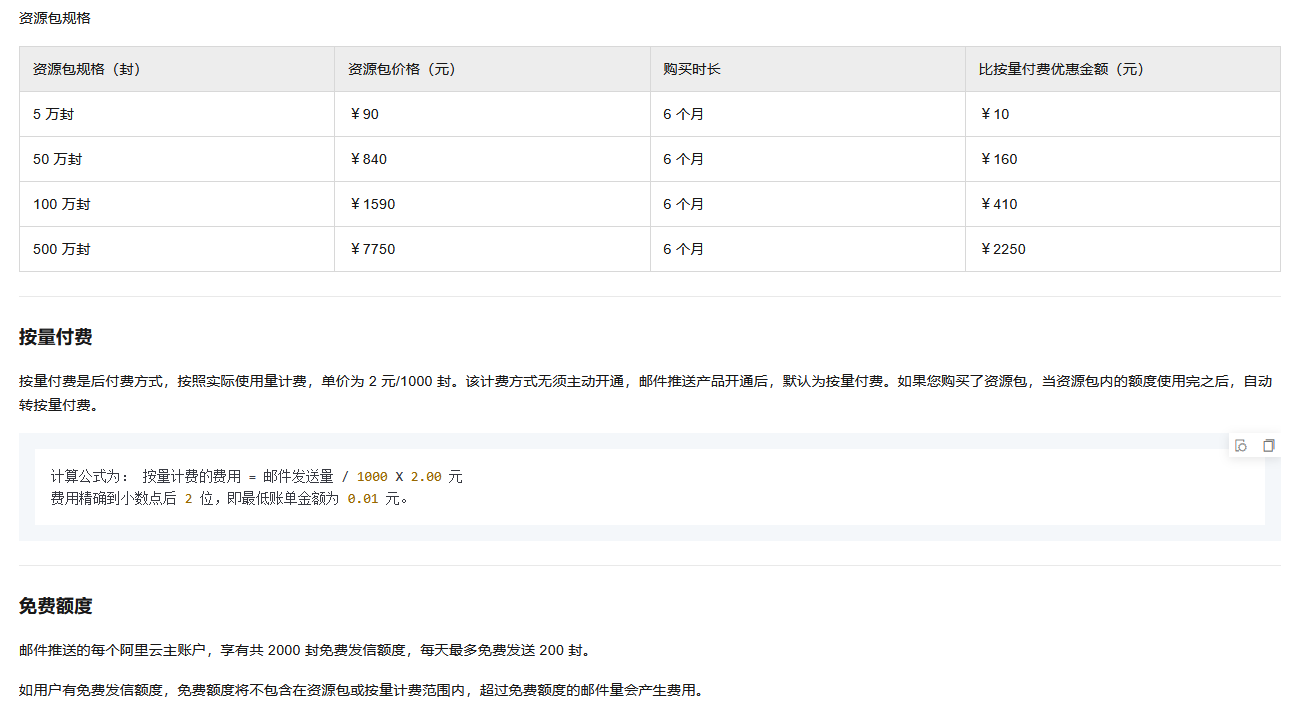Screen dimensions: 1298x709
Task: Click the 计算公式为 line in the code block
Action: click(x=256, y=477)
